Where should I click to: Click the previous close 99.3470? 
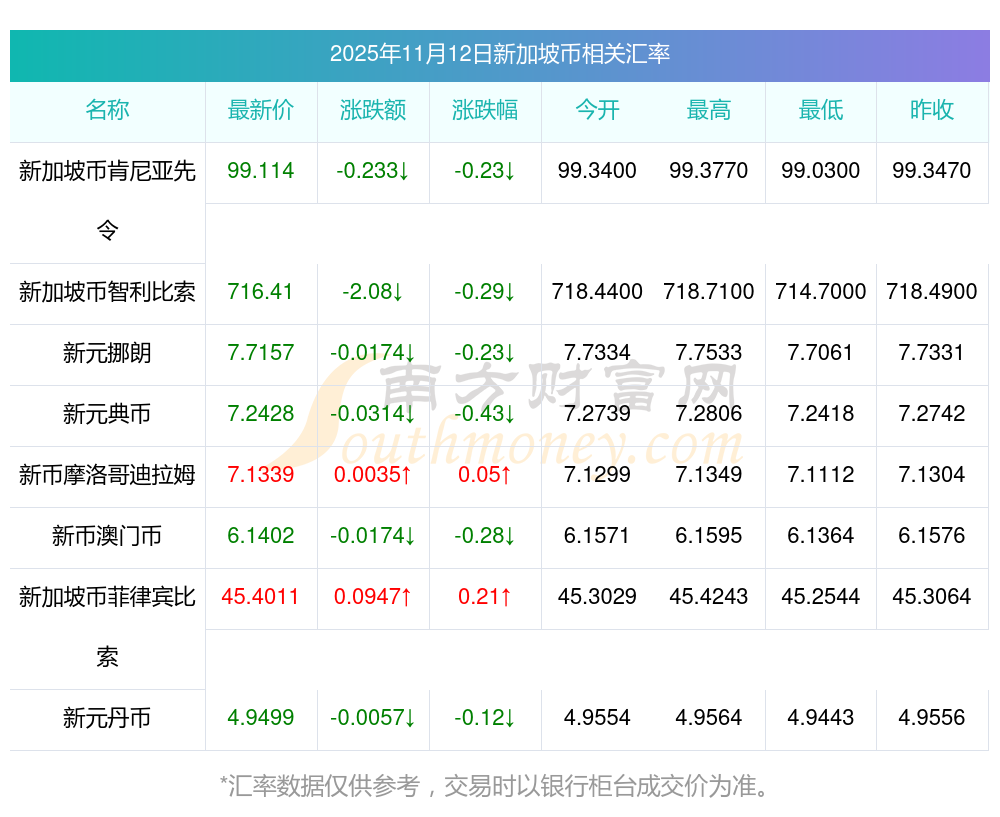(932, 170)
